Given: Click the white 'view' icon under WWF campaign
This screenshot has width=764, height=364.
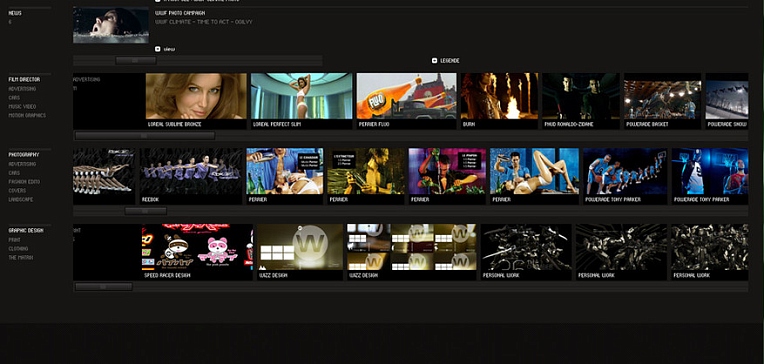Looking at the screenshot, I should [x=158, y=49].
